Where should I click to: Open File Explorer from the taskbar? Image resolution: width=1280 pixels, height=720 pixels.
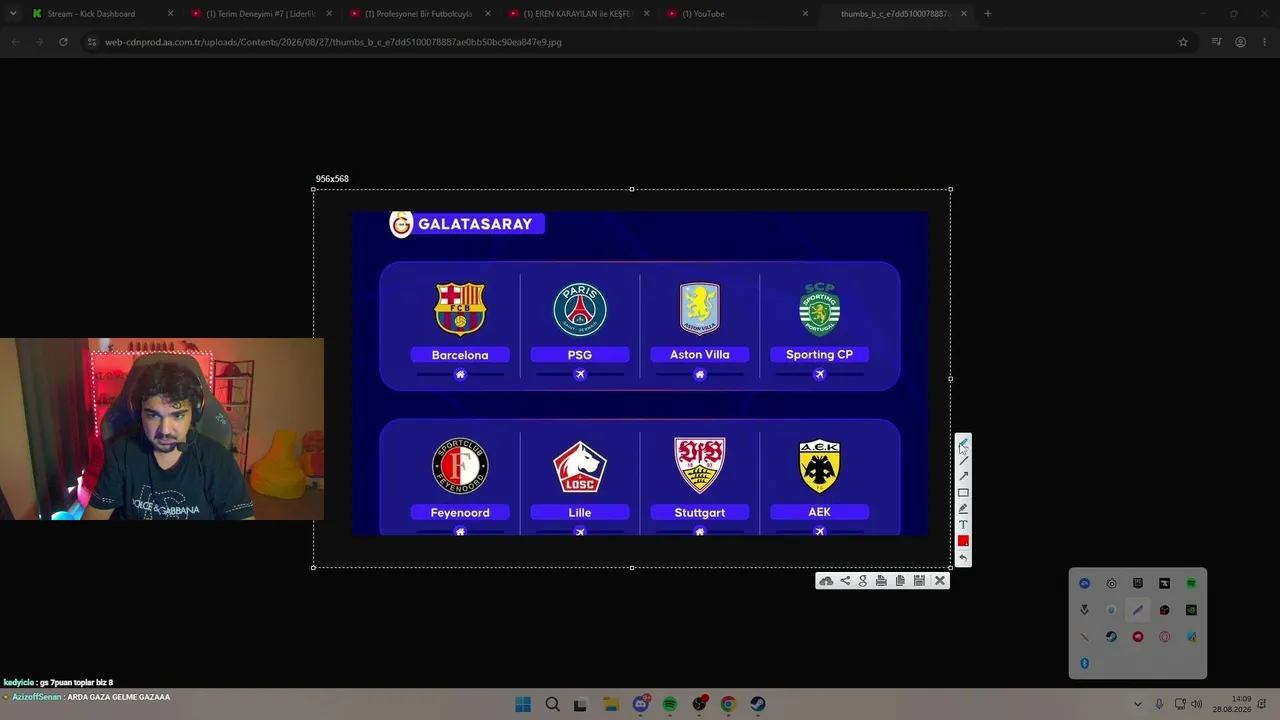(x=611, y=704)
